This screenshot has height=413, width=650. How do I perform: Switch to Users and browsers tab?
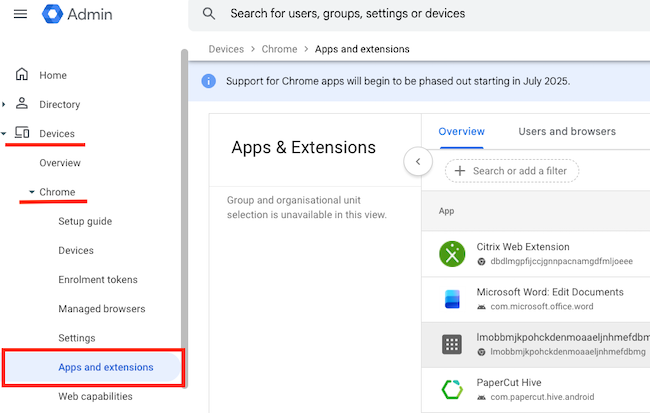pyautogui.click(x=567, y=131)
